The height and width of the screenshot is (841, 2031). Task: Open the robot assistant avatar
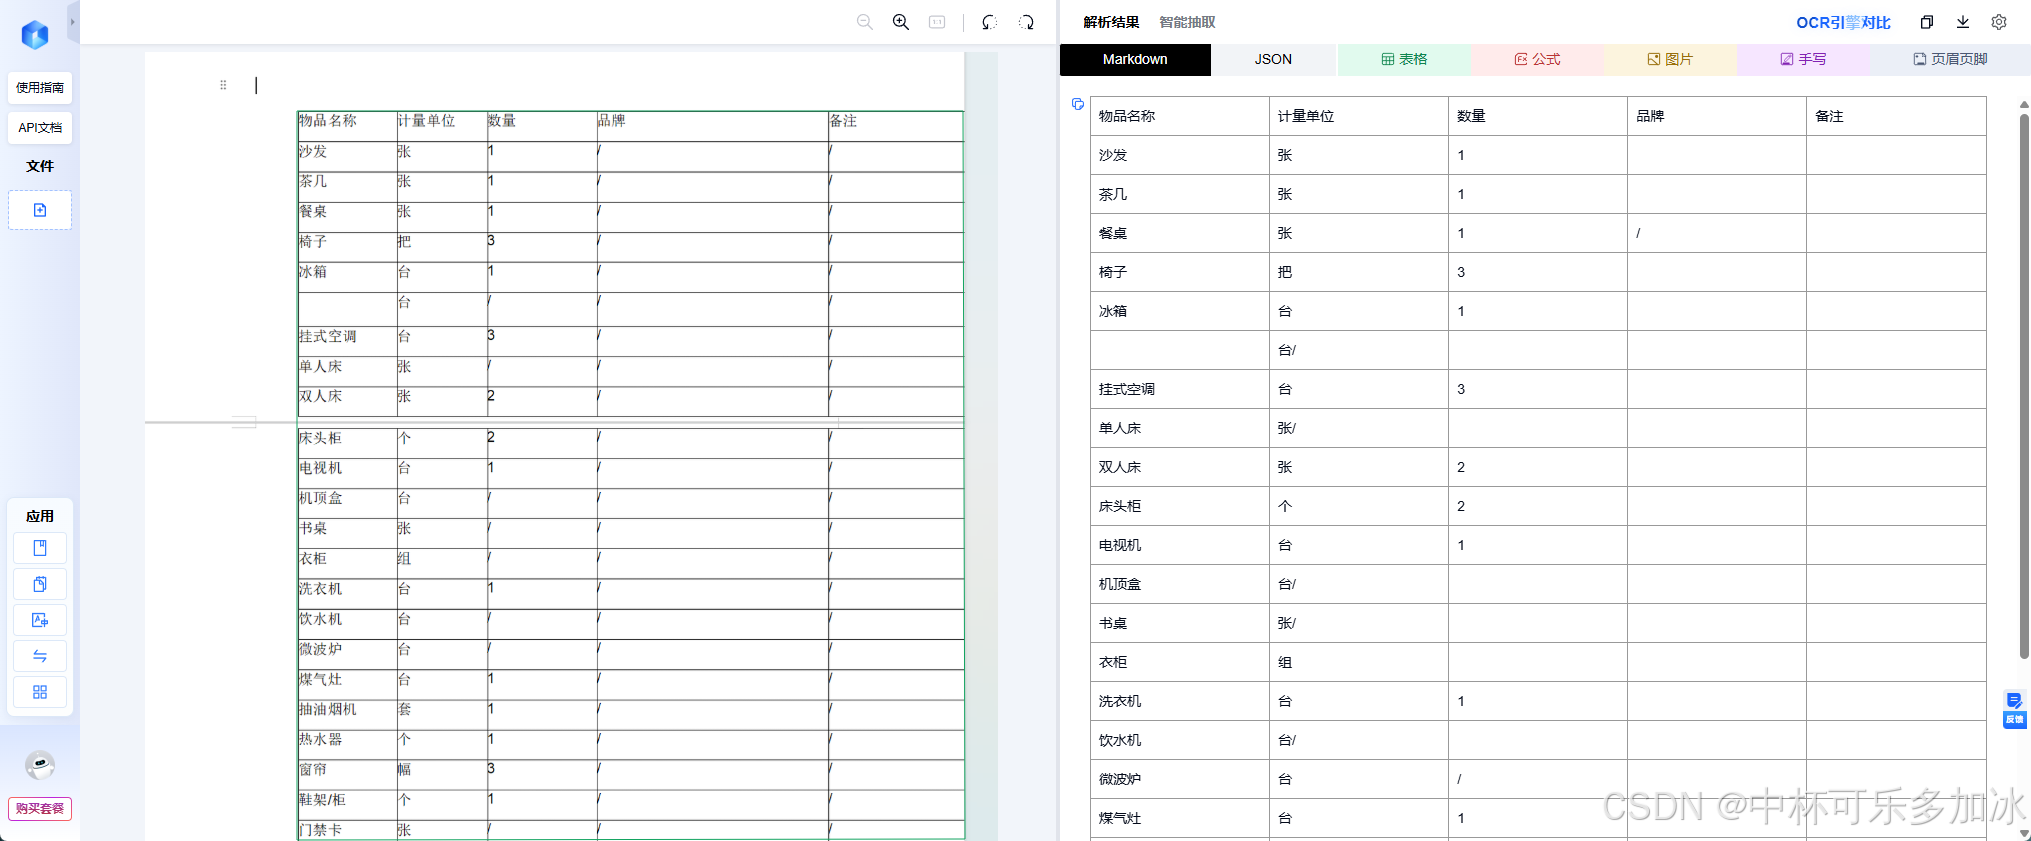point(40,765)
